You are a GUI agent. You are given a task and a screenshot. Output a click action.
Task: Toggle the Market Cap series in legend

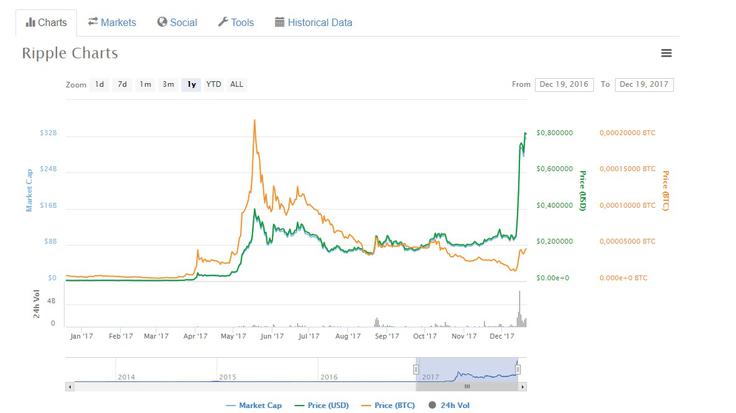tap(254, 405)
